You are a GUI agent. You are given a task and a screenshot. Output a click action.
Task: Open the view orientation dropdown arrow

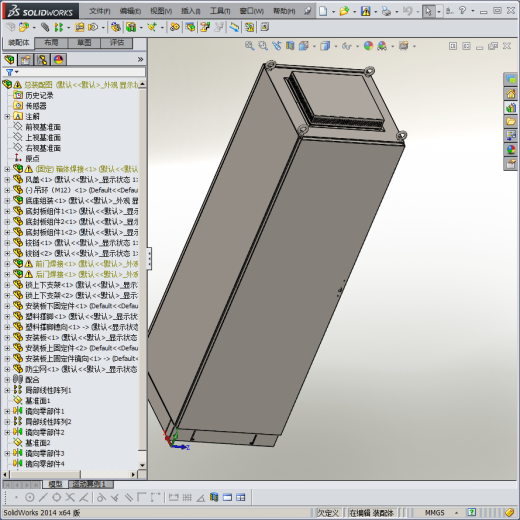coord(314,46)
